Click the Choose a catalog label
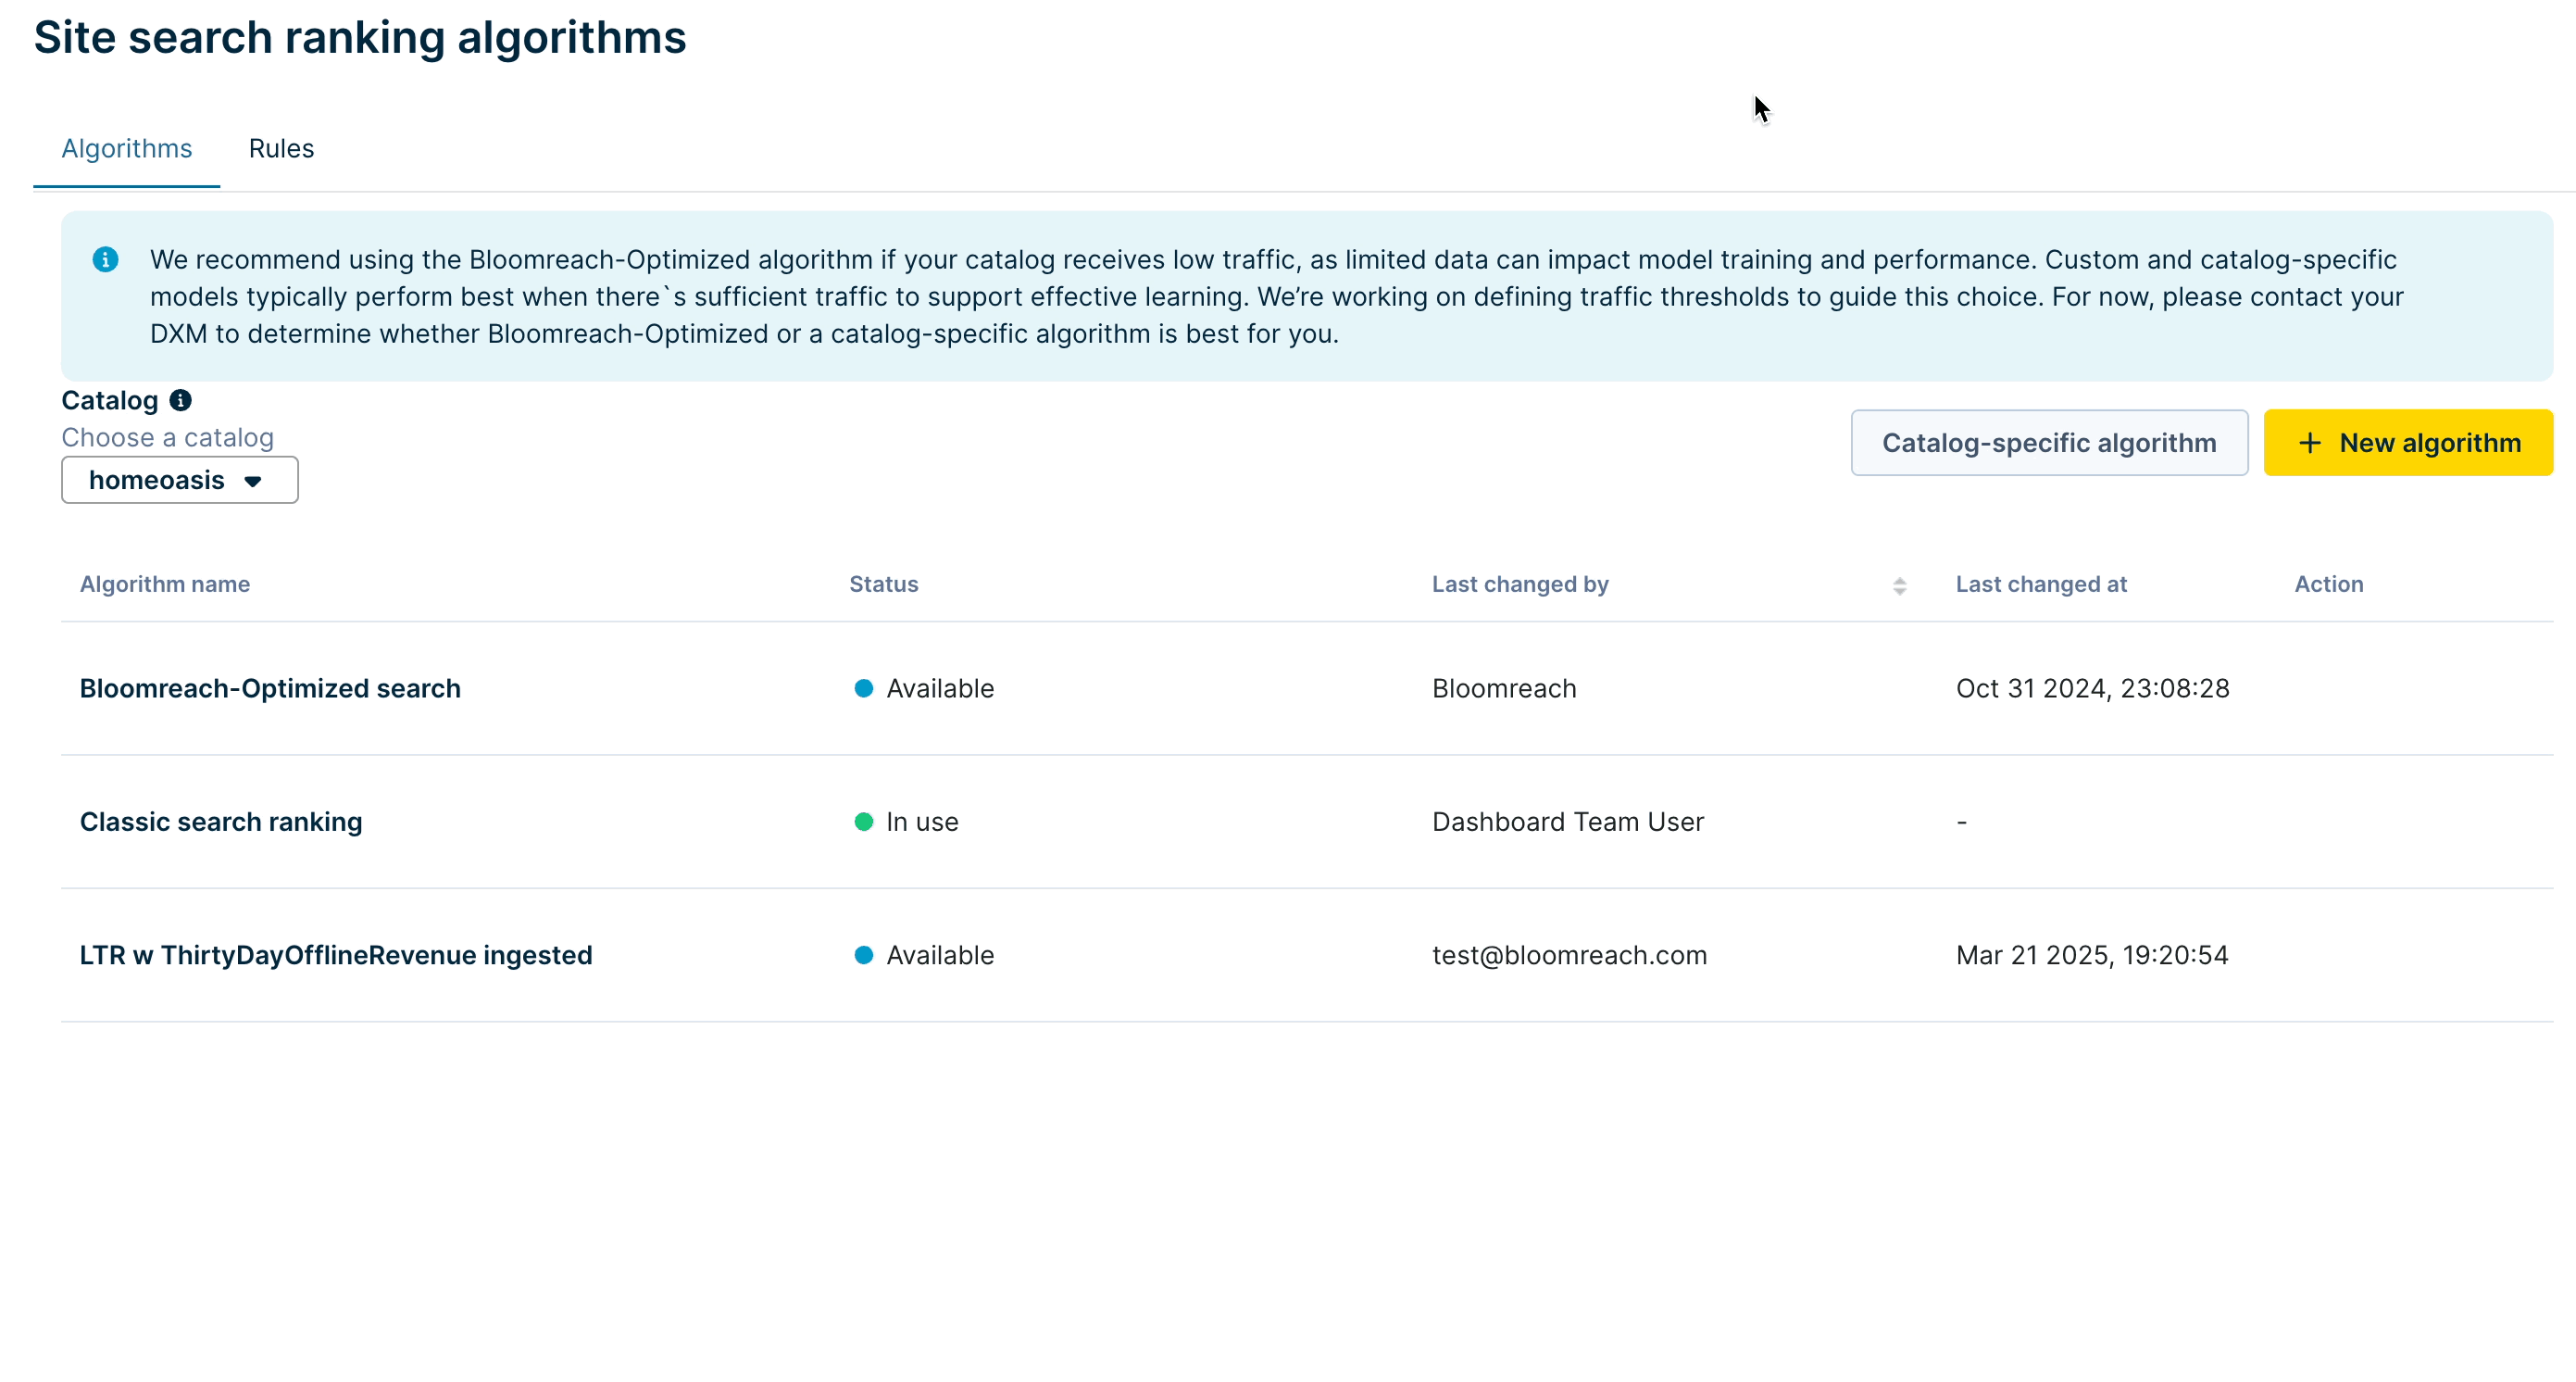This screenshot has width=2576, height=1382. (x=167, y=437)
